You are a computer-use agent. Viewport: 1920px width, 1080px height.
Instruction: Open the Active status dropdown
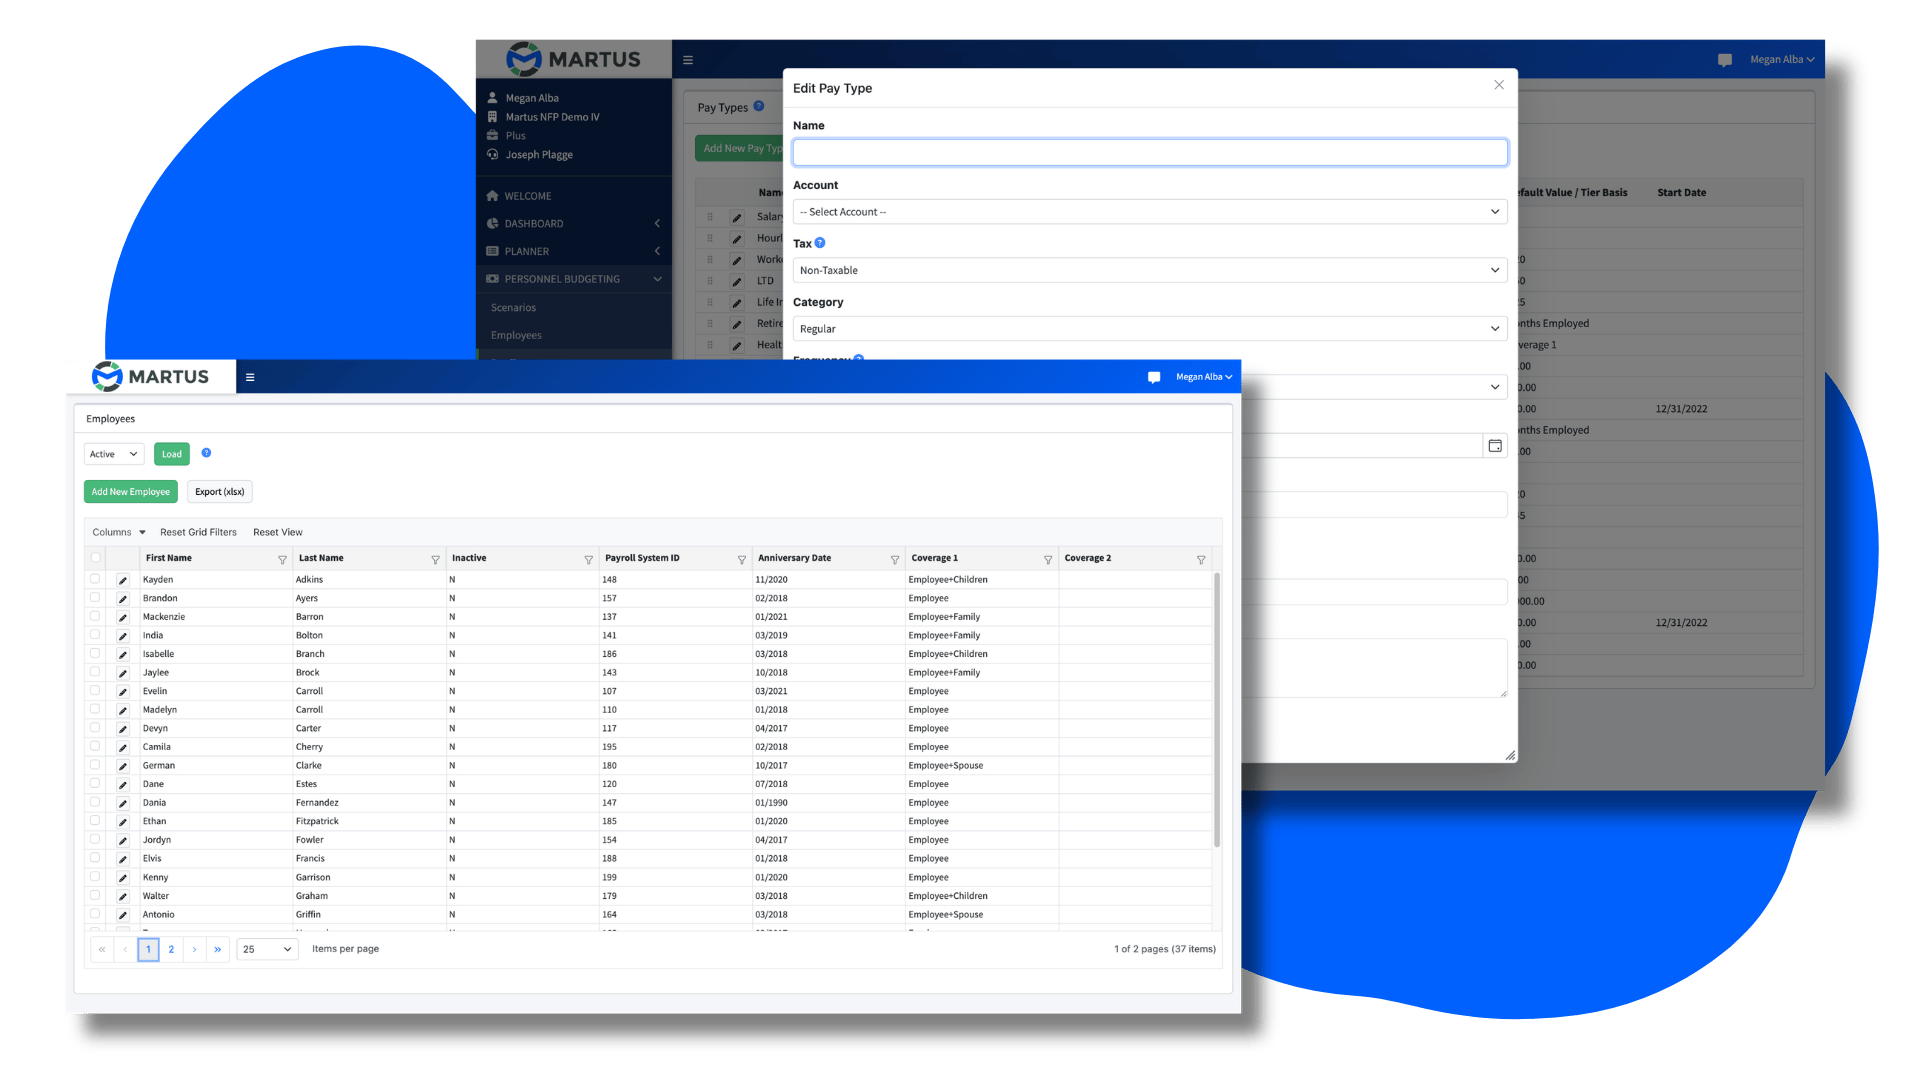click(x=114, y=454)
